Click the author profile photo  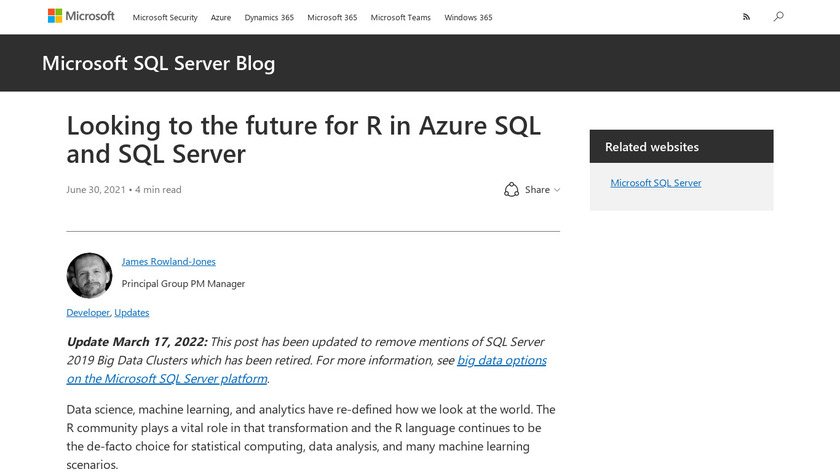tap(89, 275)
